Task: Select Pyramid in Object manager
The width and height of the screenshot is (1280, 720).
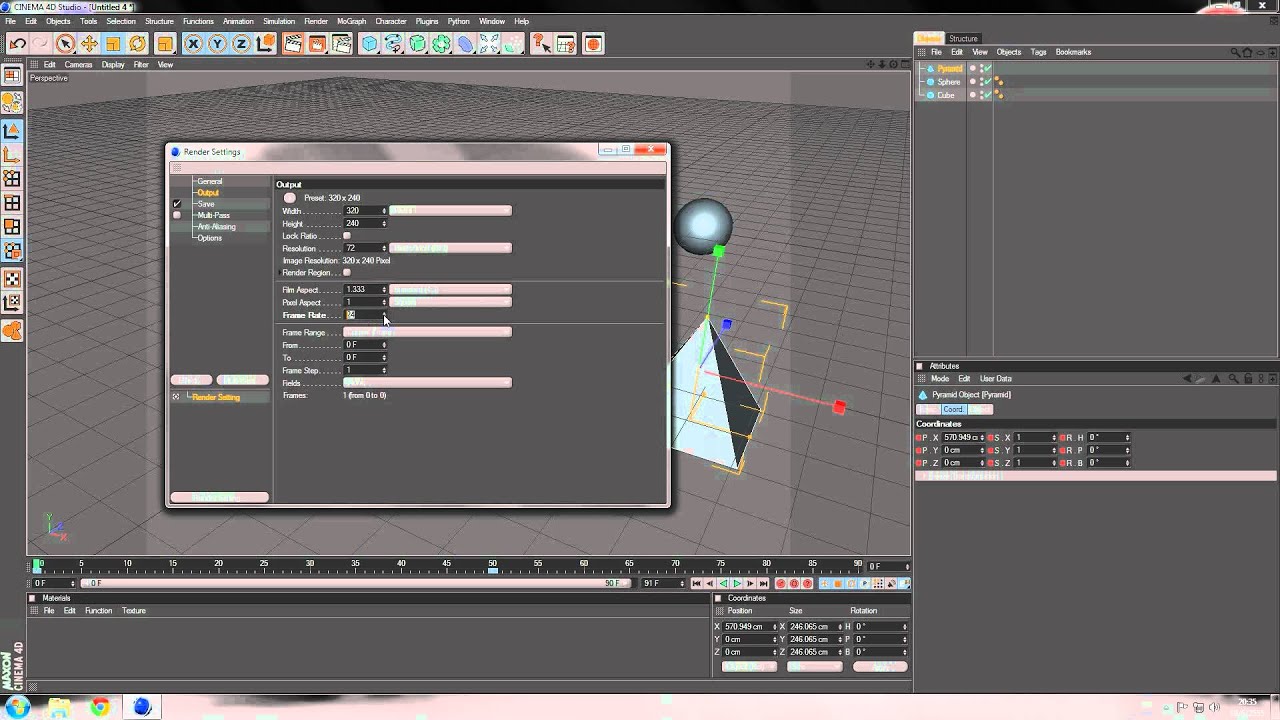Action: pyautogui.click(x=949, y=69)
